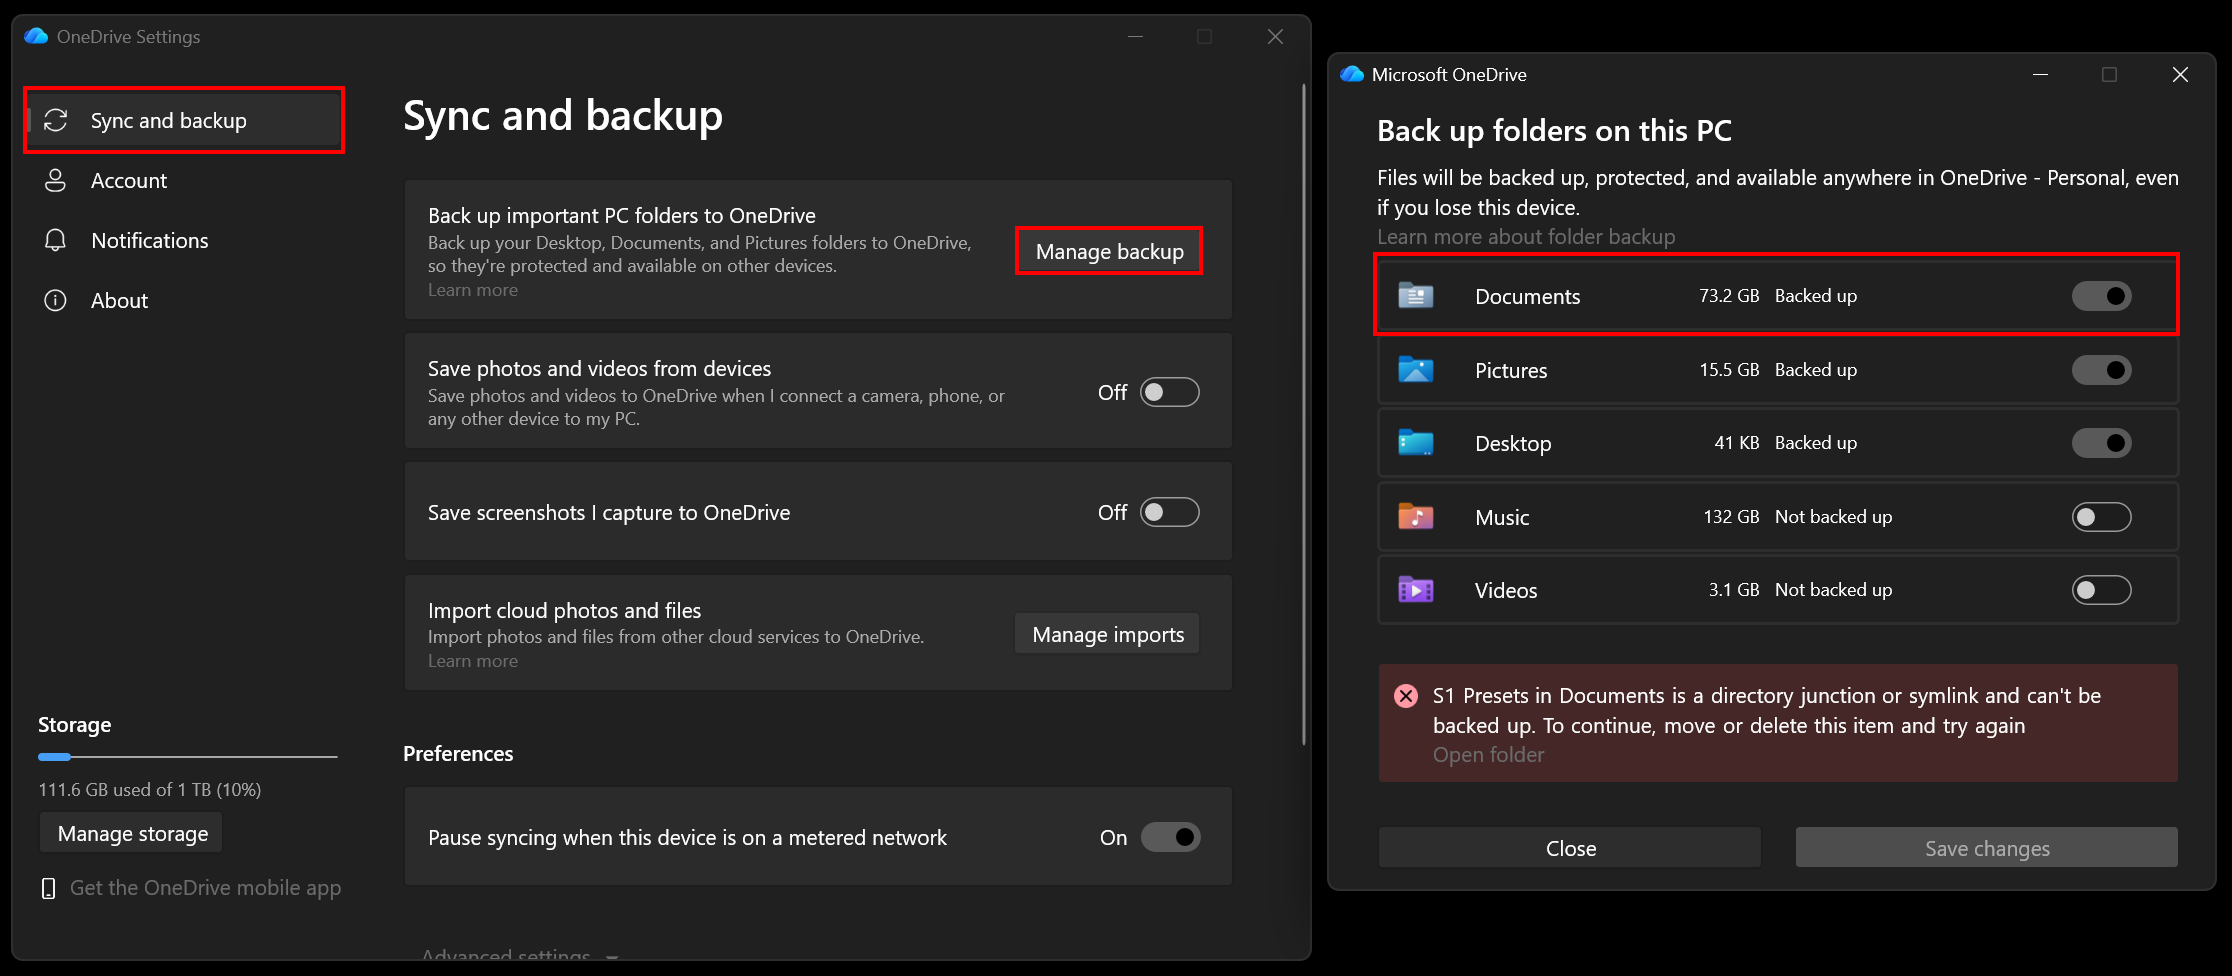Click the Save changes button

click(1987, 848)
